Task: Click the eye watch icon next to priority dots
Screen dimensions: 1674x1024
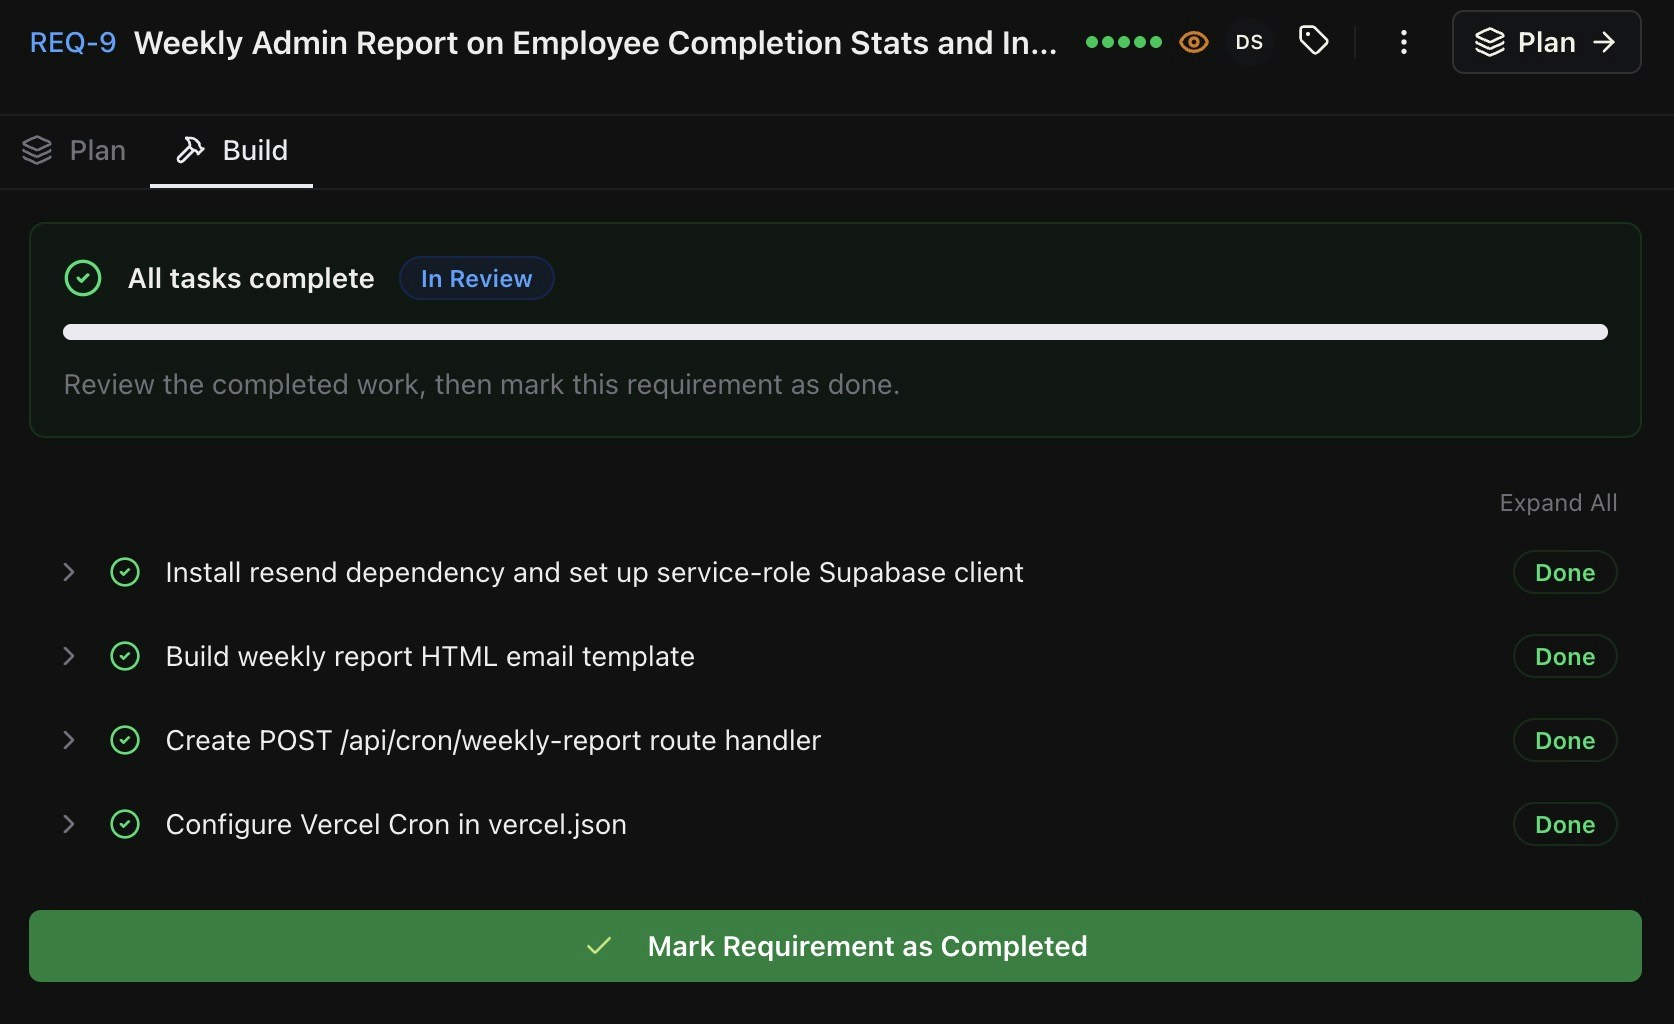Action: [1194, 42]
